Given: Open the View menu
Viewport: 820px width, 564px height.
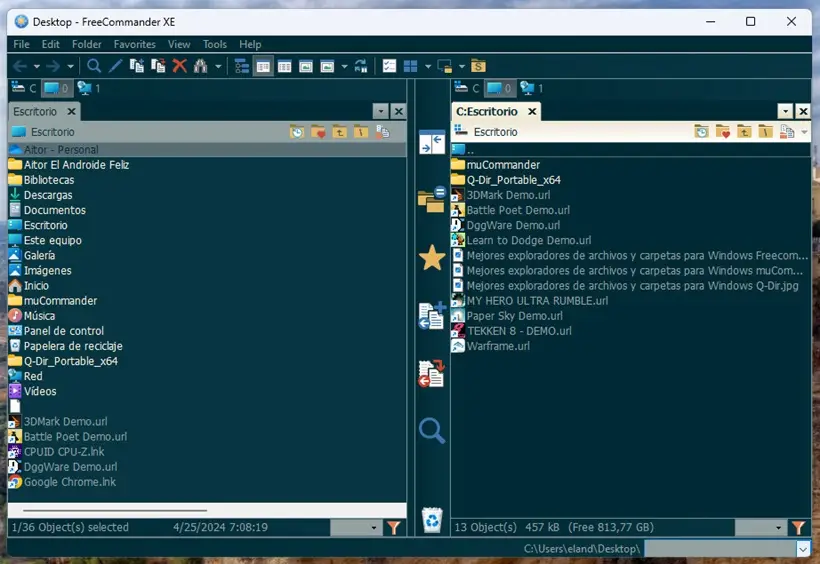Looking at the screenshot, I should (179, 44).
